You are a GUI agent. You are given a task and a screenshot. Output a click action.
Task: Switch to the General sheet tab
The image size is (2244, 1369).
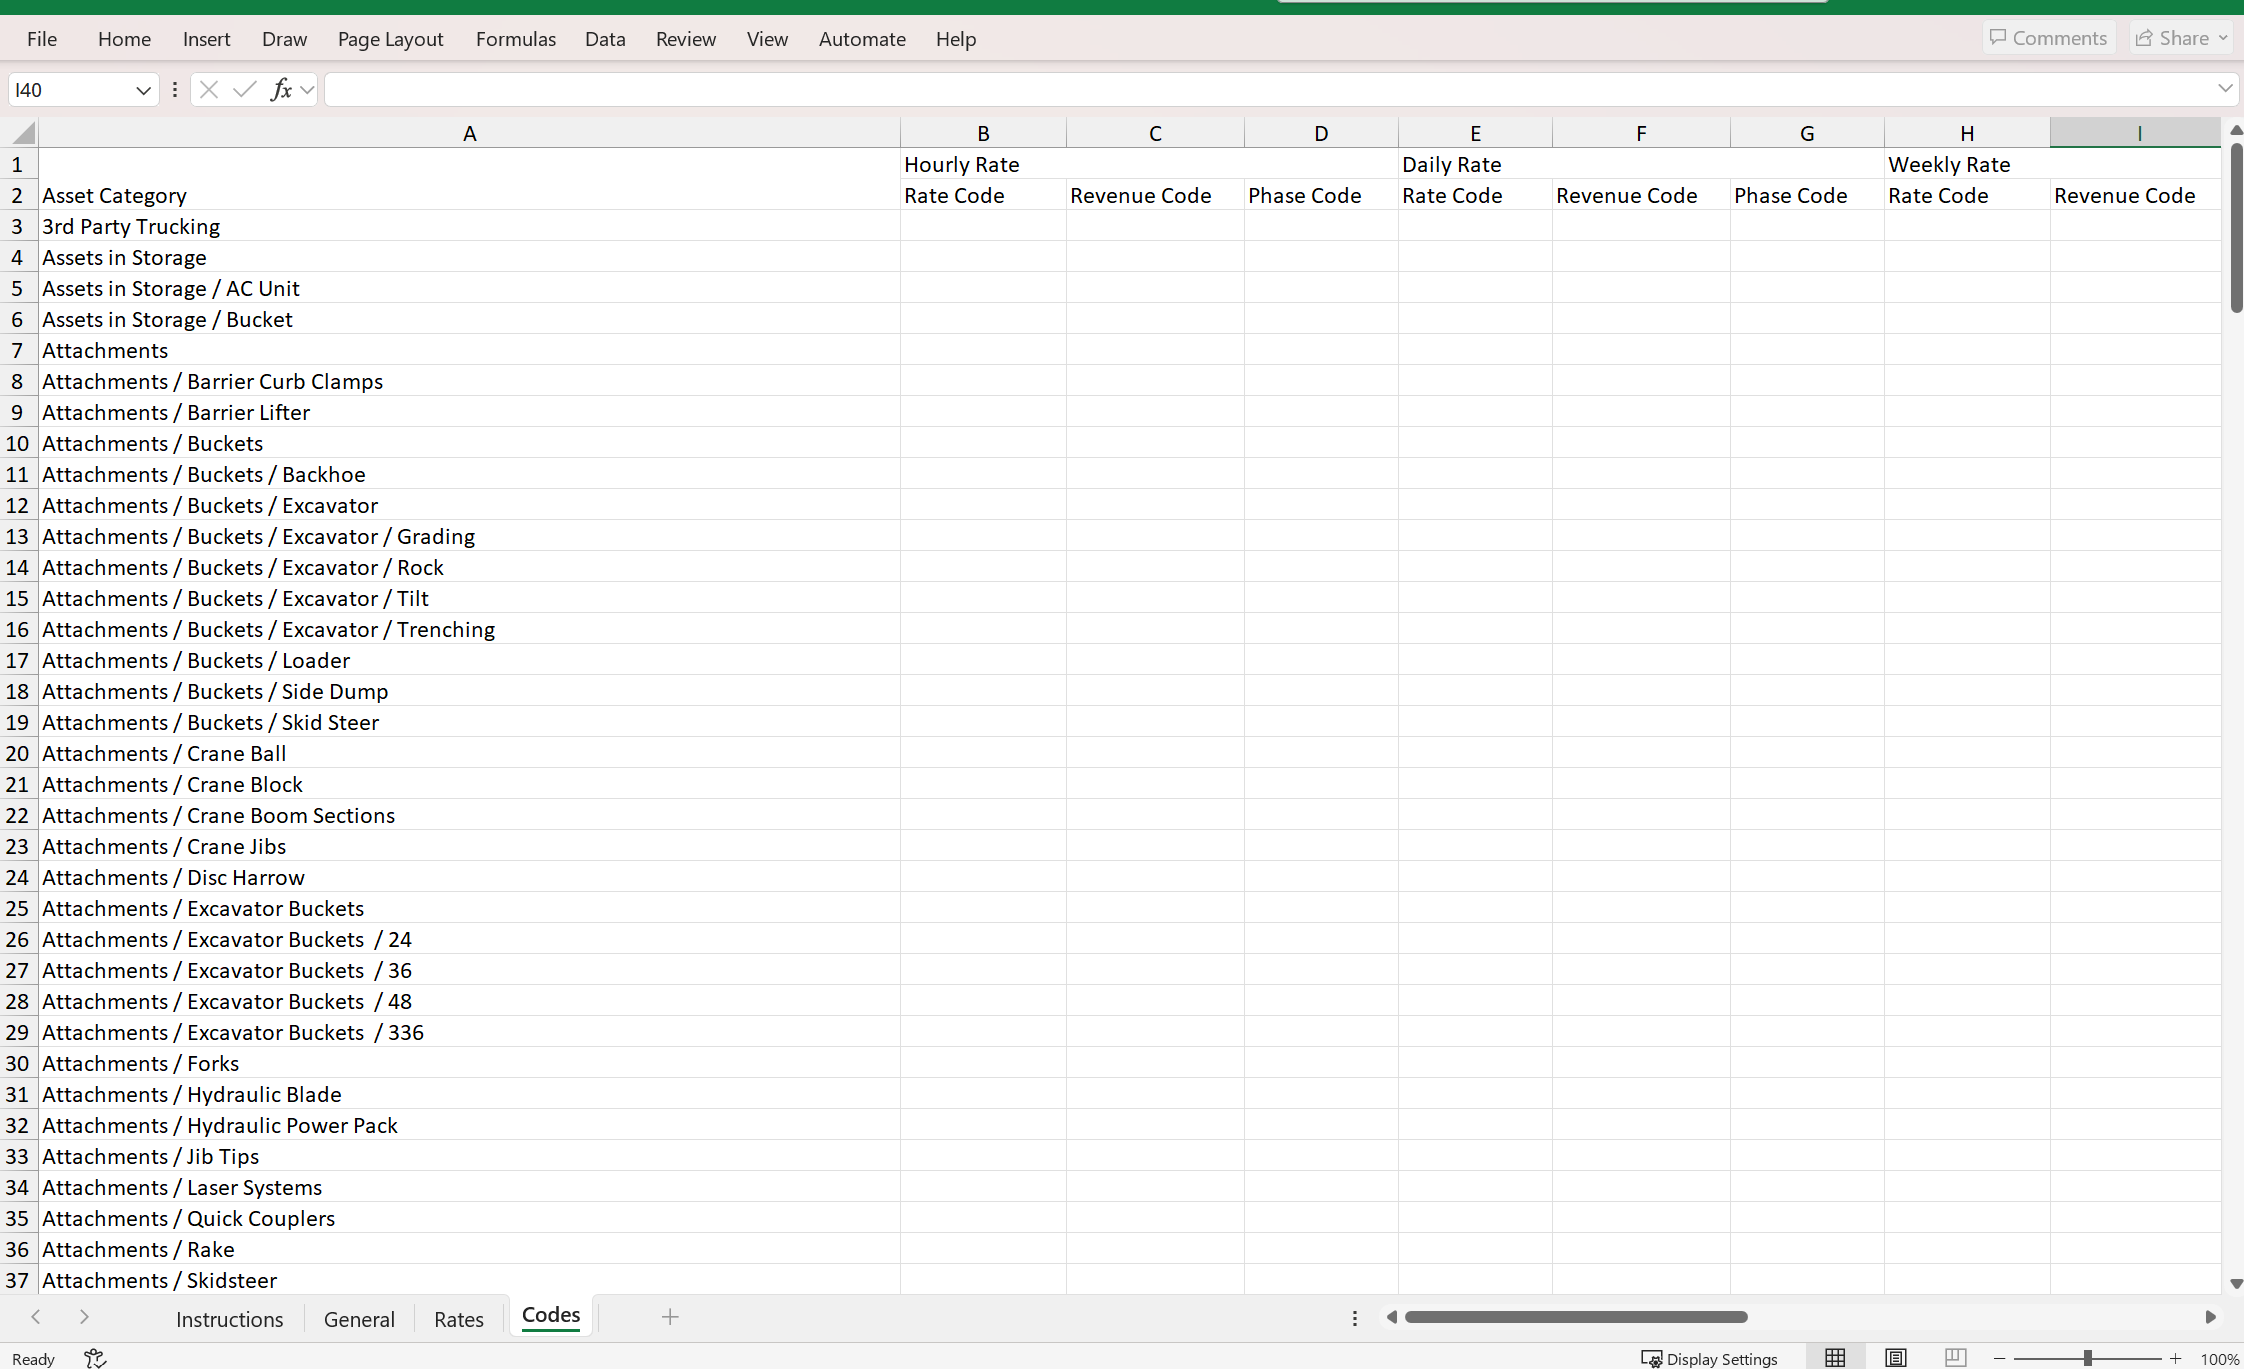[x=359, y=1319]
